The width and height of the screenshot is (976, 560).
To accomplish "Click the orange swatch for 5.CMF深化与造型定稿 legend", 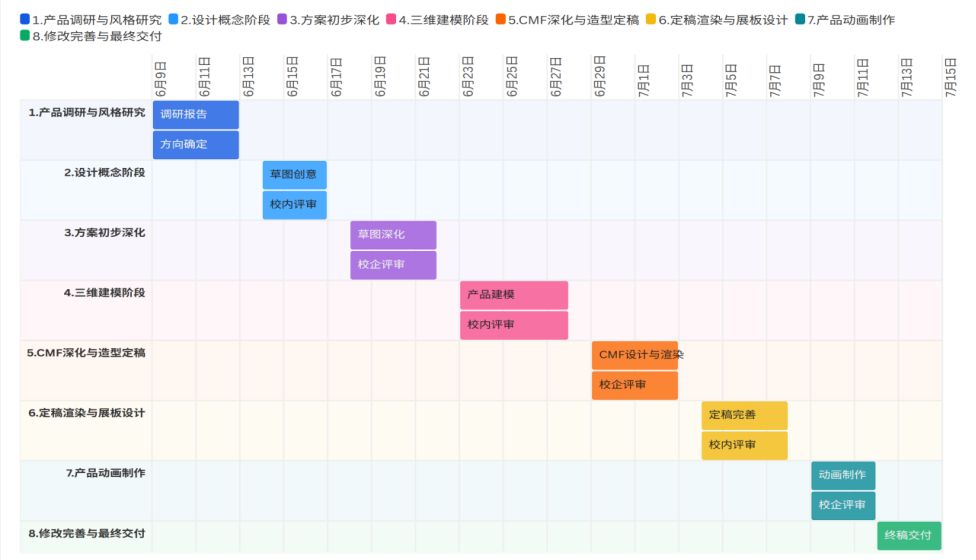I will (x=500, y=19).
